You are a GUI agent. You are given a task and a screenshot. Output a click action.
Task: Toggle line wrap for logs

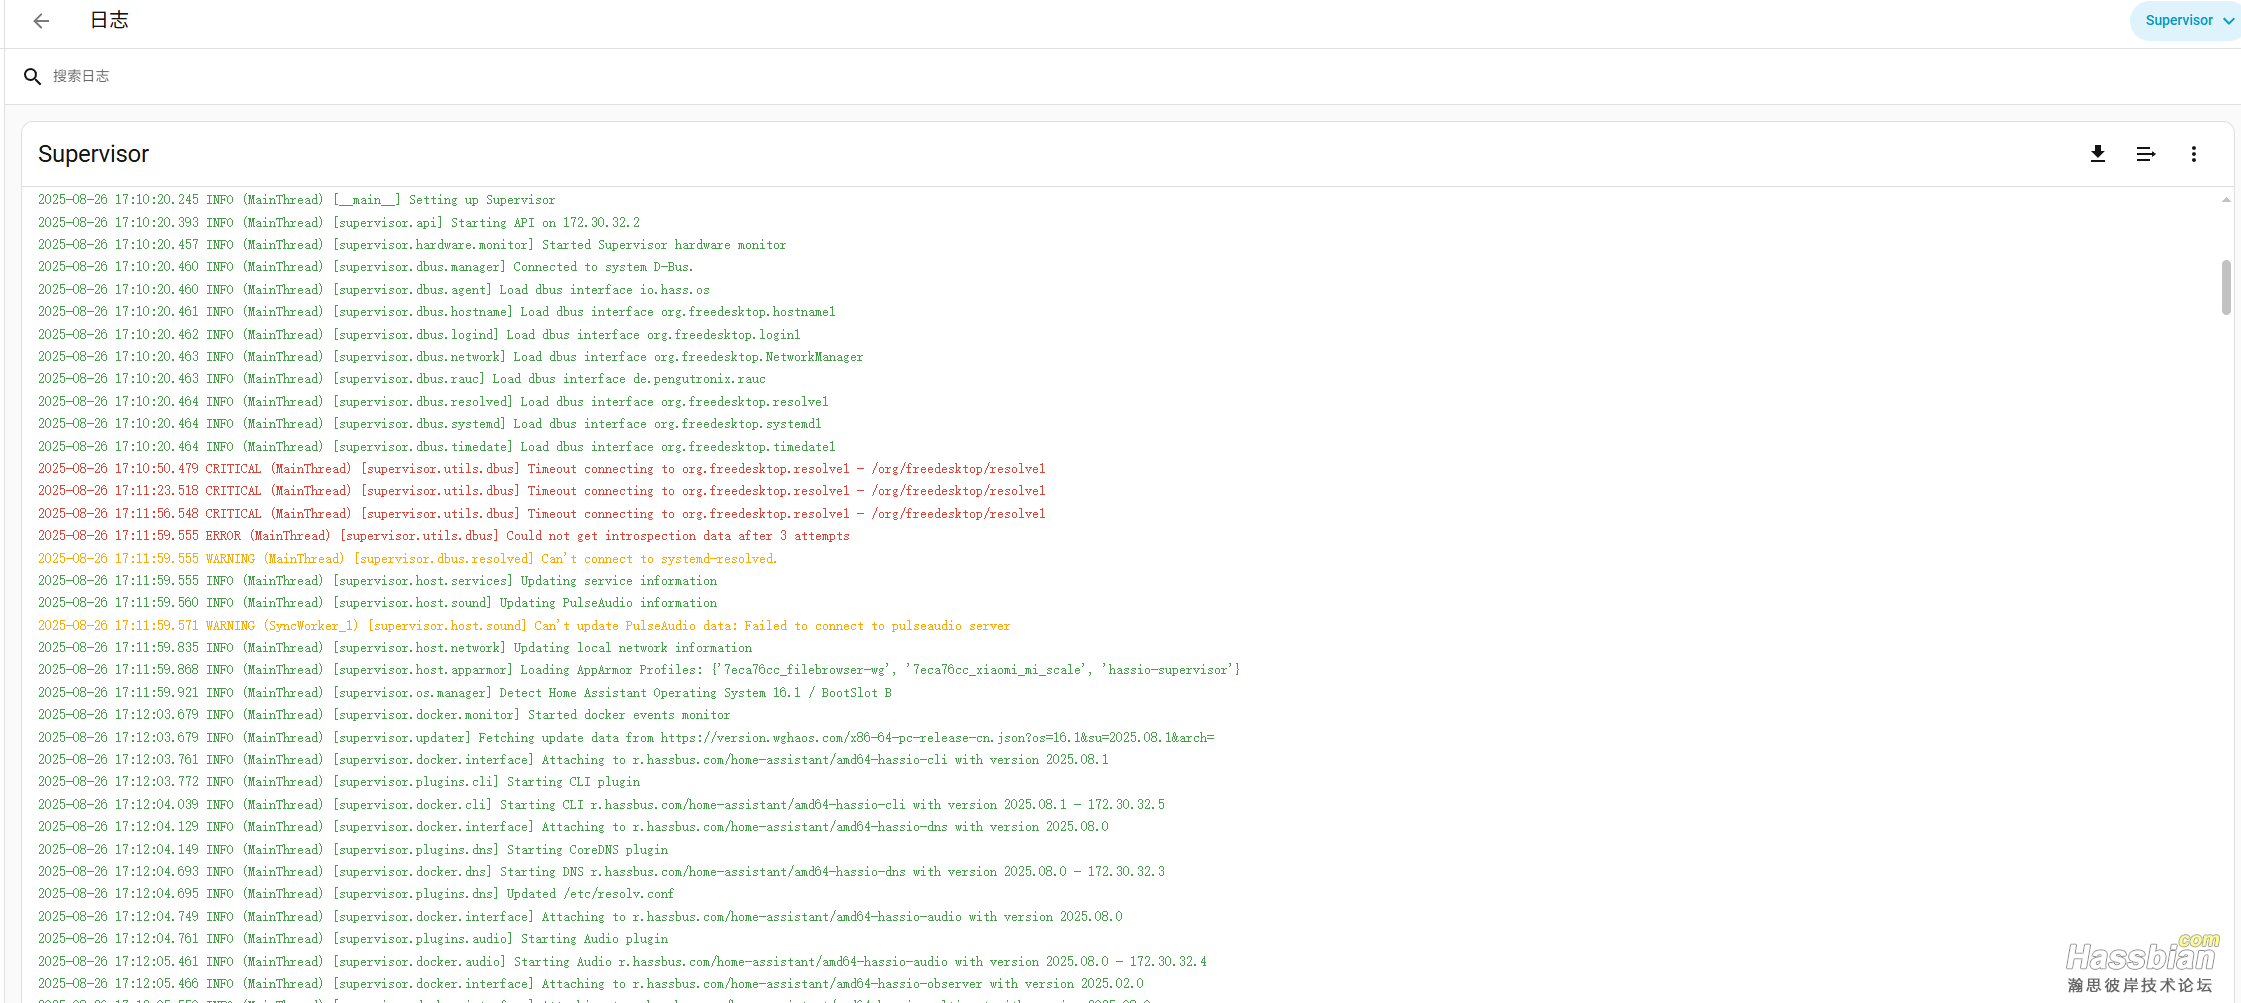coord(2146,154)
